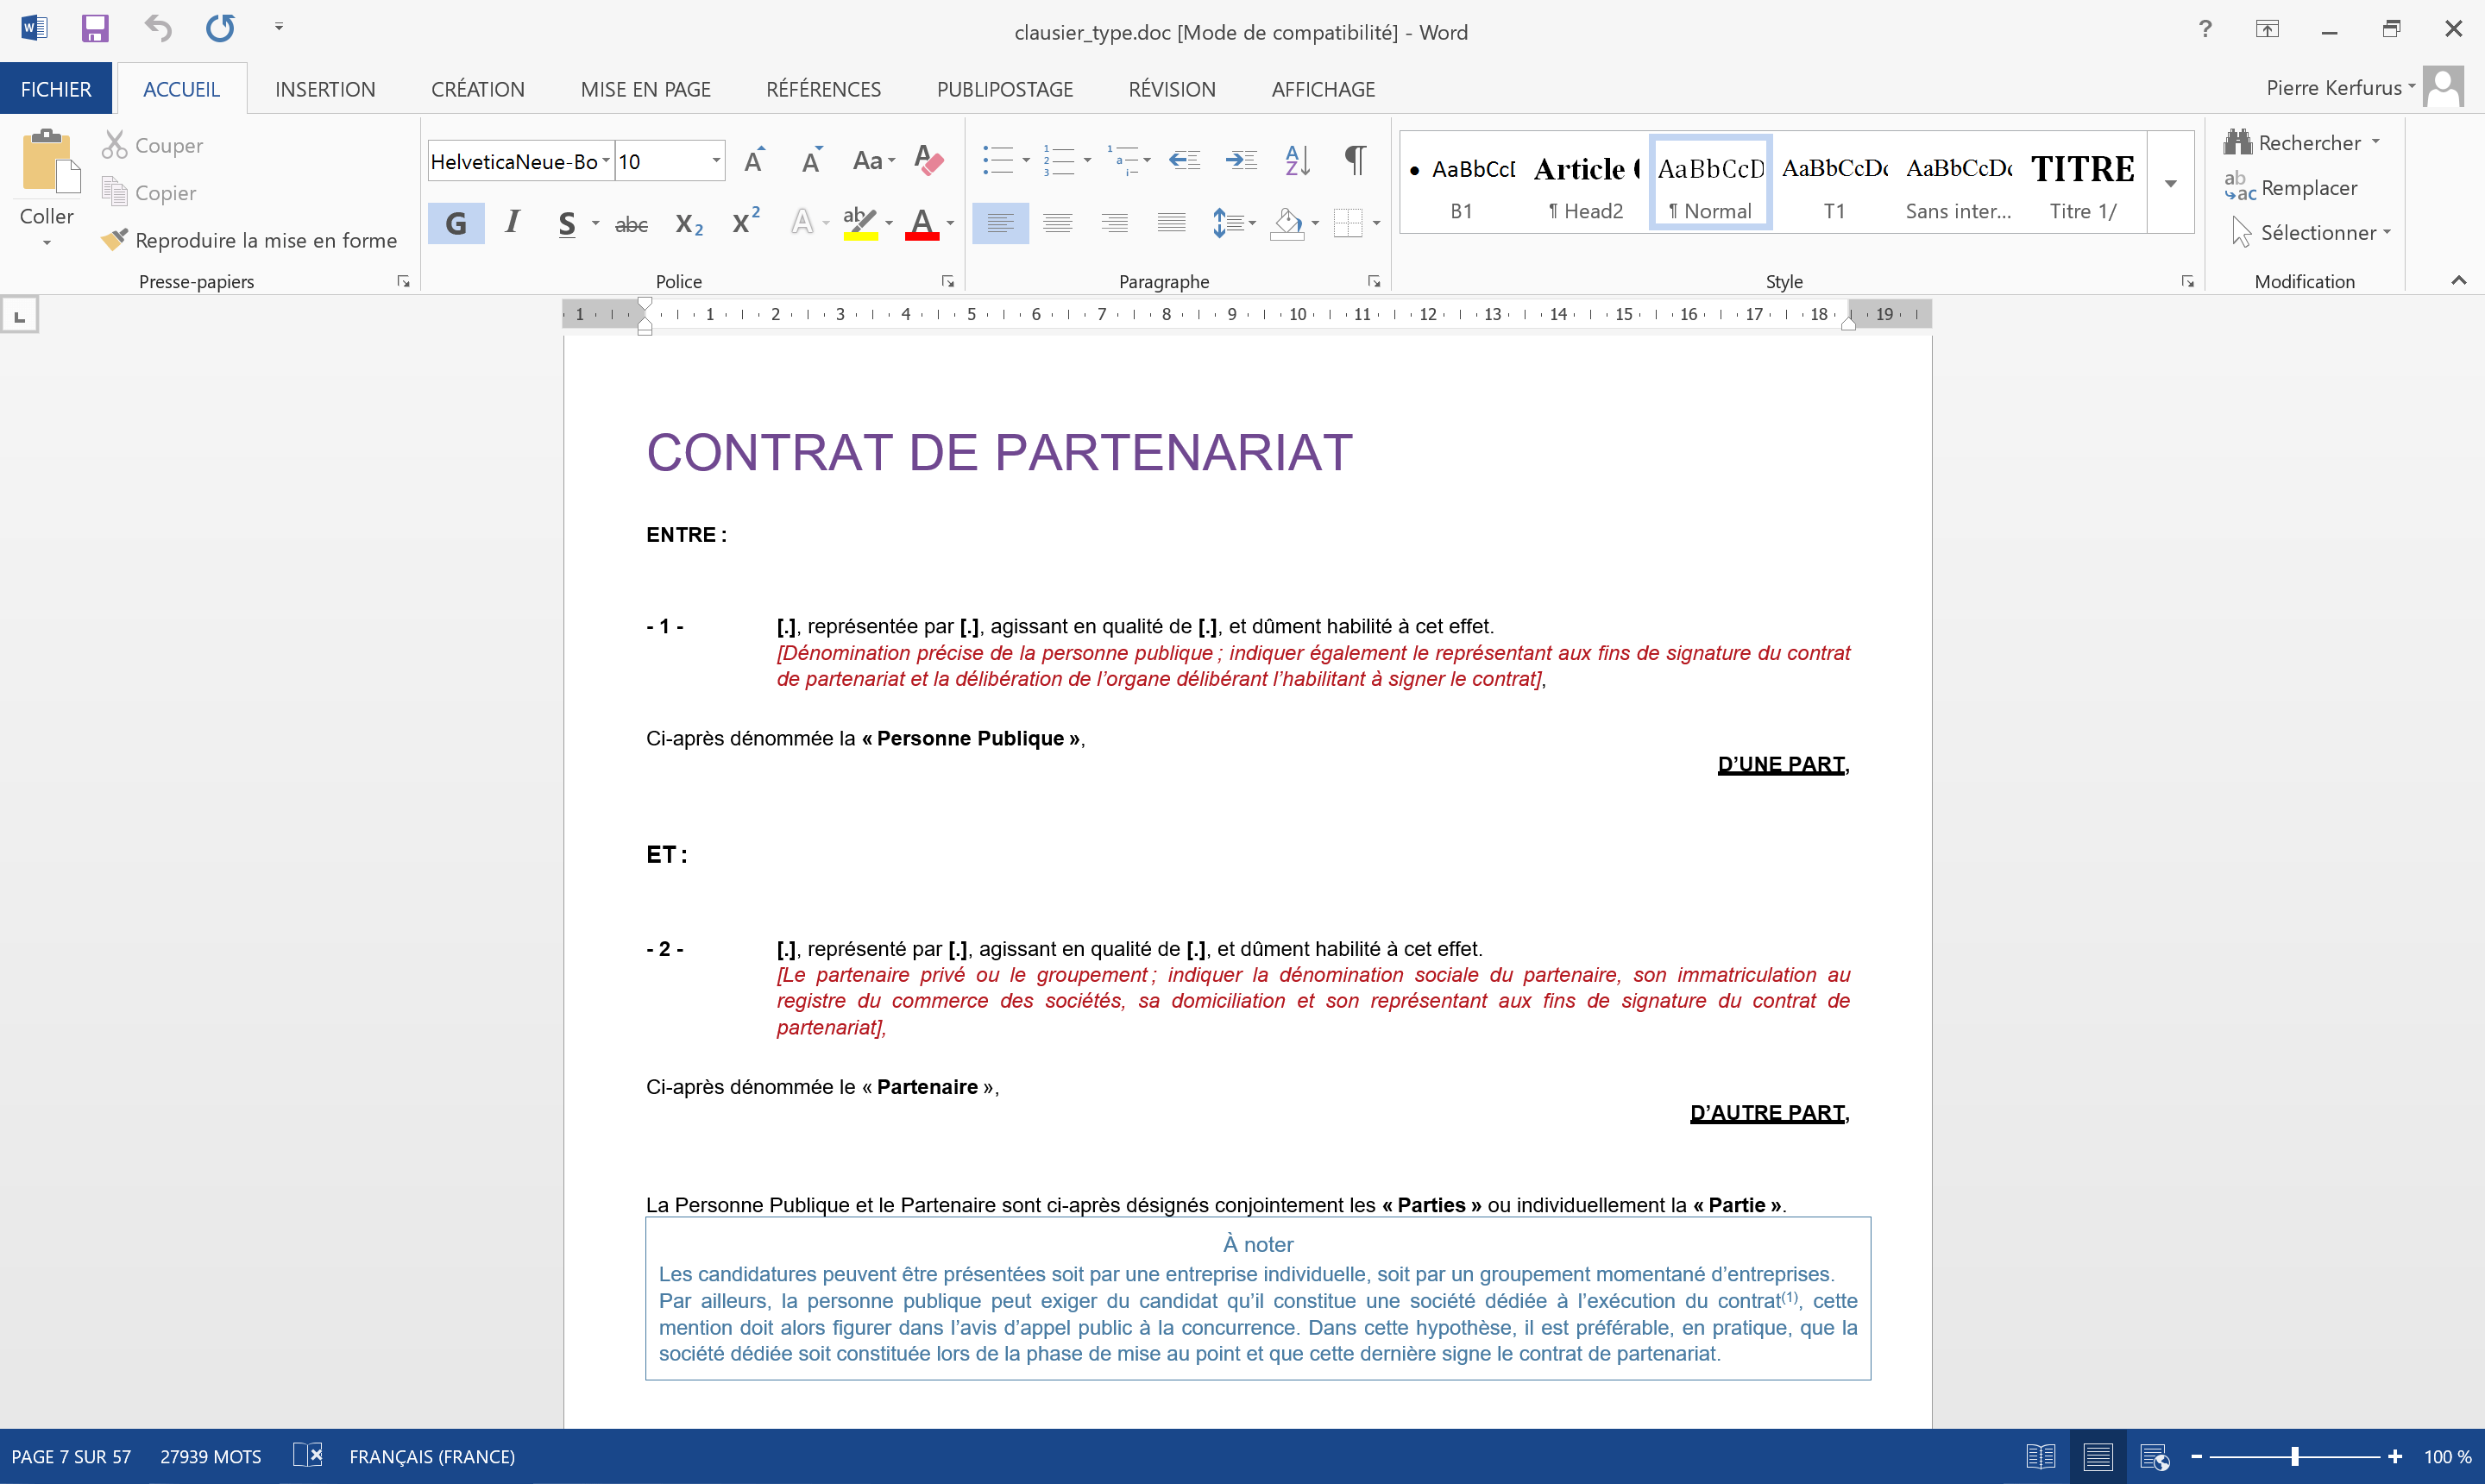The width and height of the screenshot is (2485, 1484).
Task: Click the multilevel list icon
Action: [1122, 160]
